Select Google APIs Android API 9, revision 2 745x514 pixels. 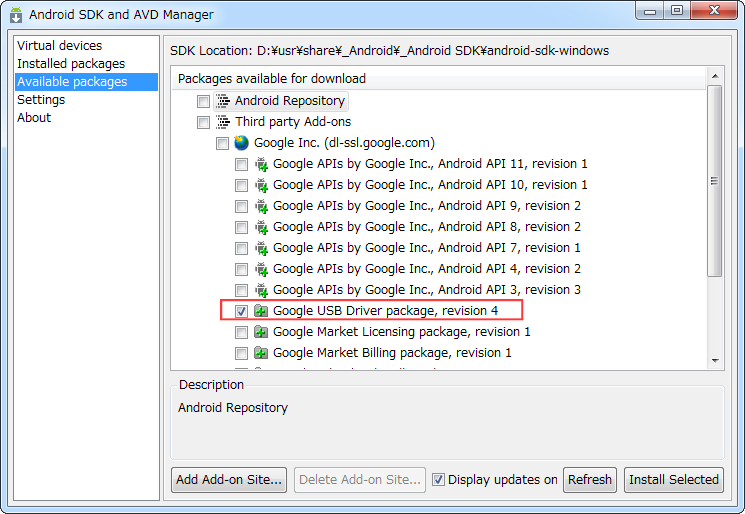click(427, 206)
